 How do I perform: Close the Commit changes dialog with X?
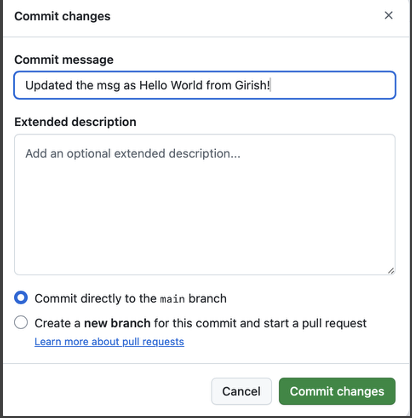(388, 15)
